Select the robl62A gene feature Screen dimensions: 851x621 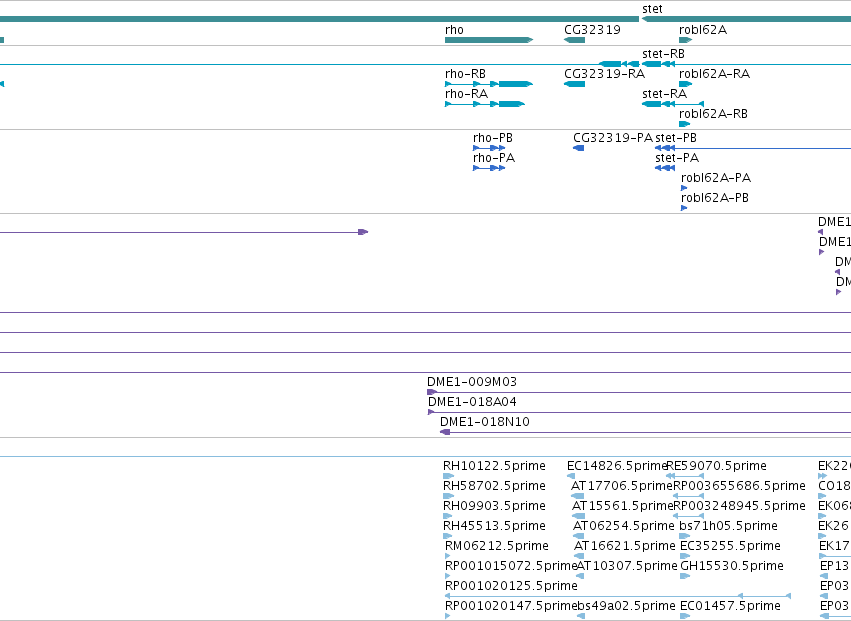pos(685,40)
